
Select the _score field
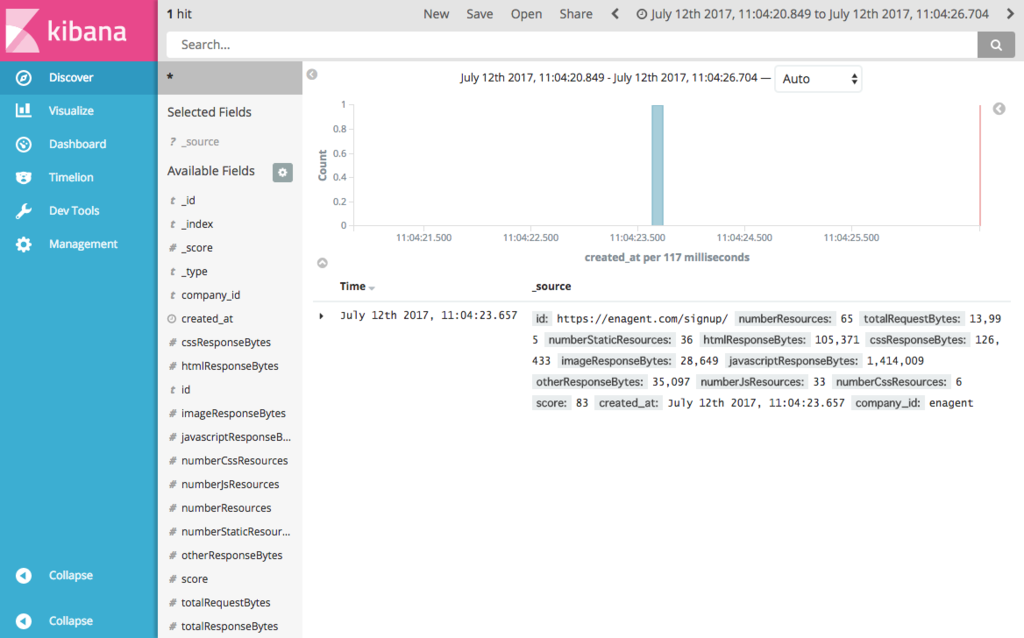(197, 247)
